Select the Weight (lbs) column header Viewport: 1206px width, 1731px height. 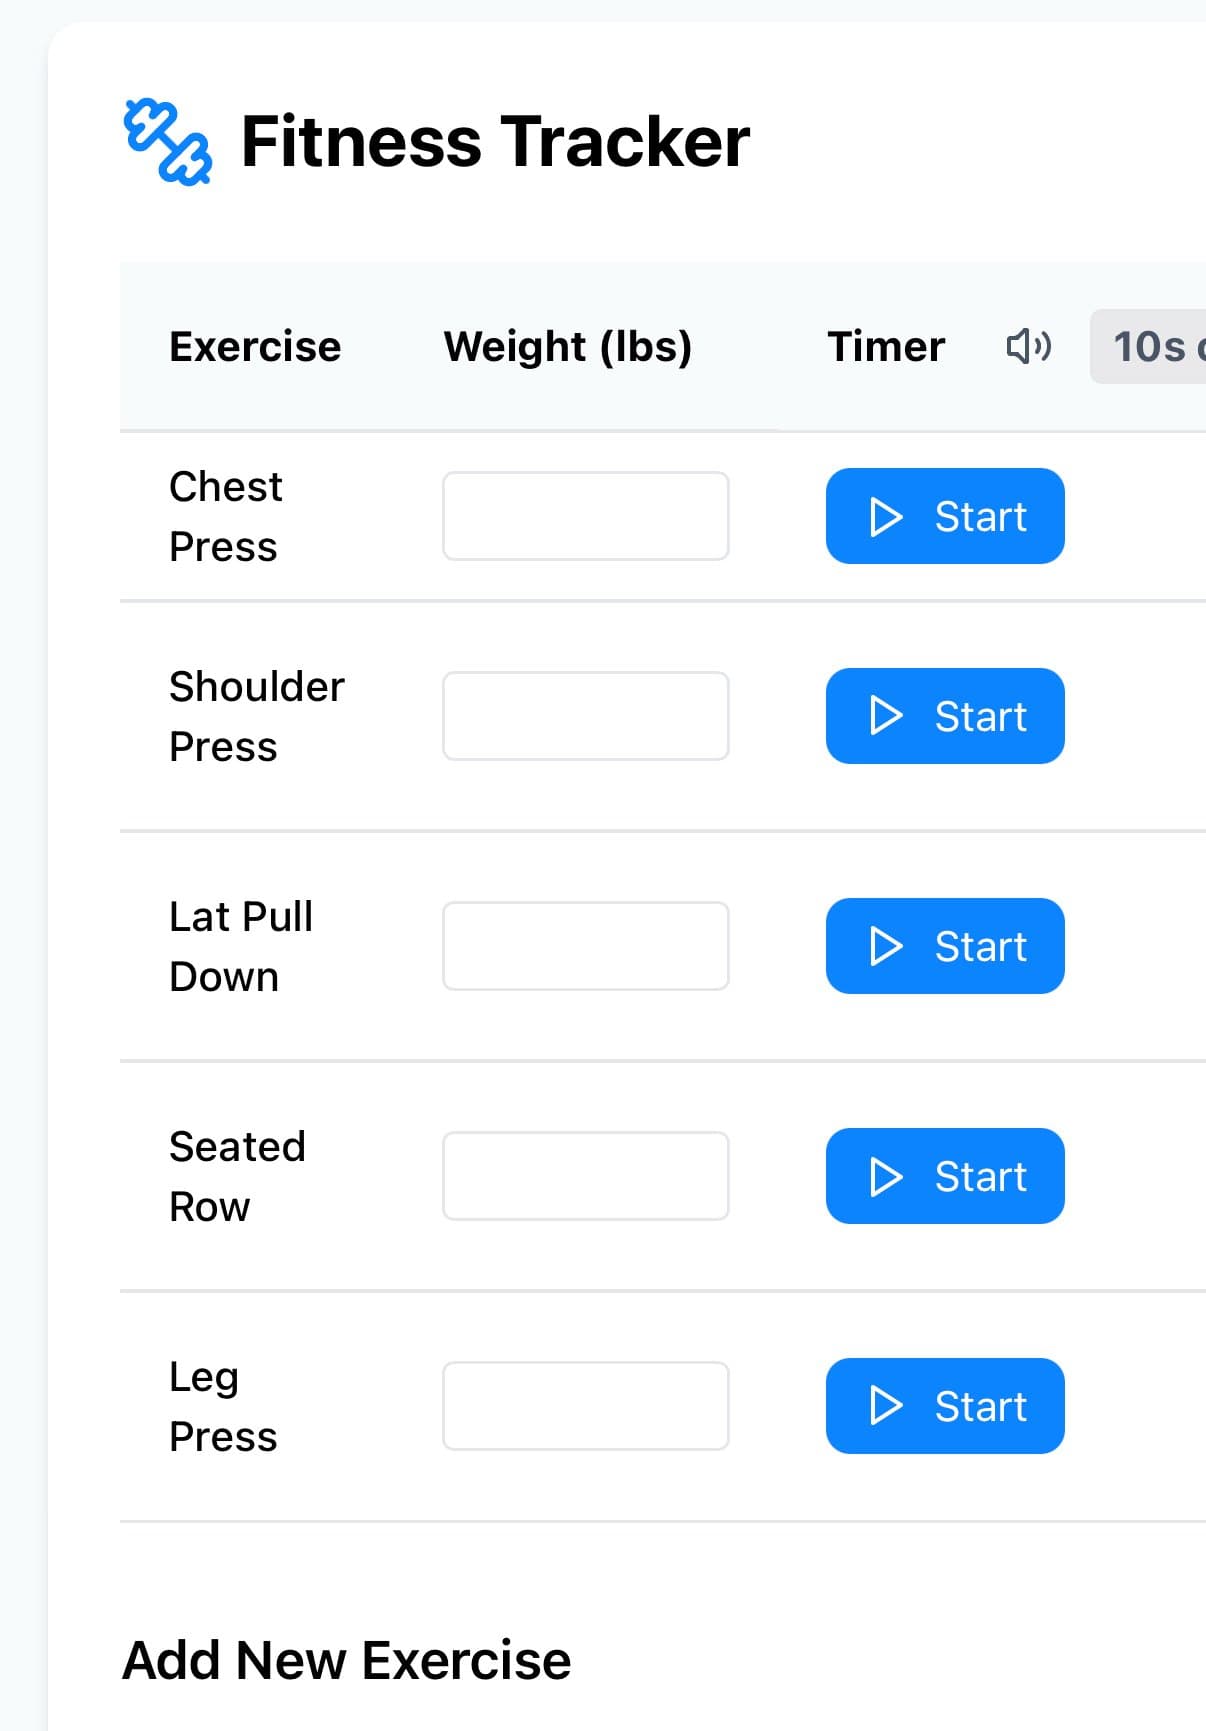click(x=567, y=347)
